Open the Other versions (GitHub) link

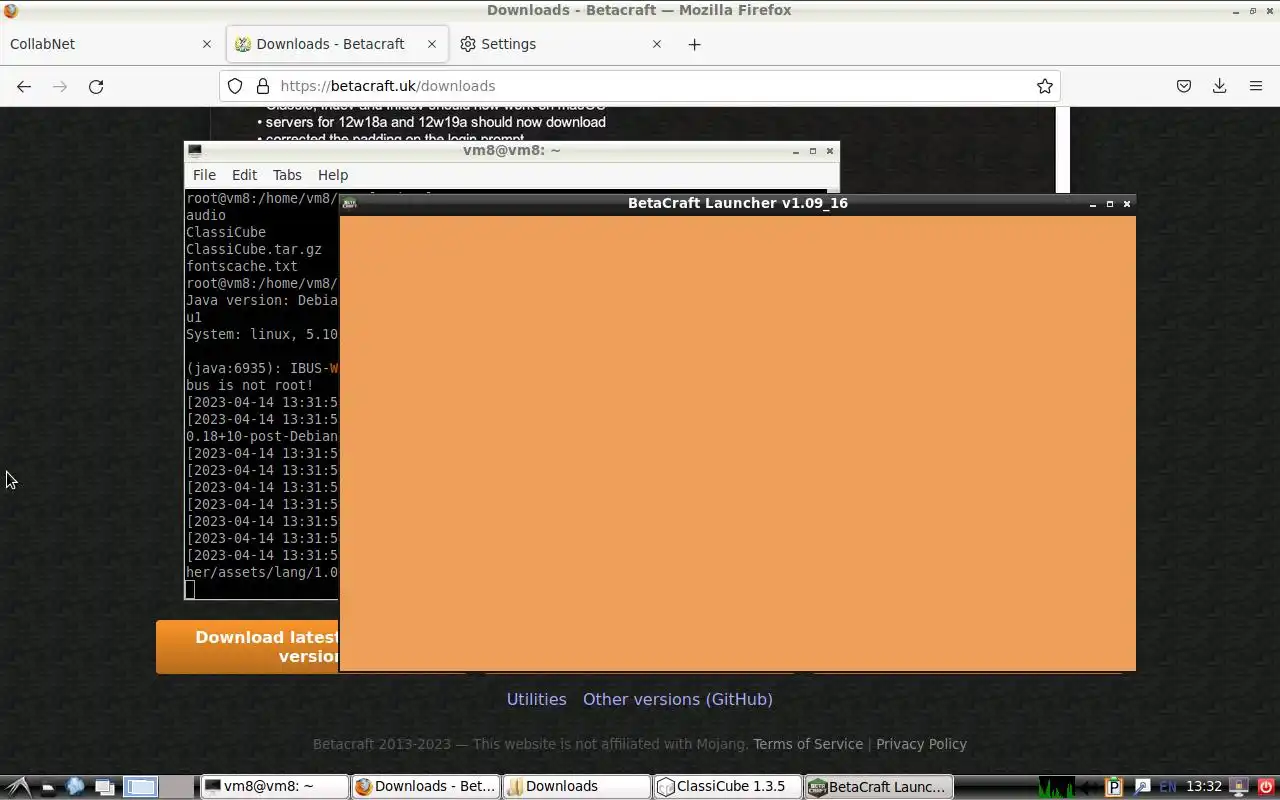coord(678,699)
